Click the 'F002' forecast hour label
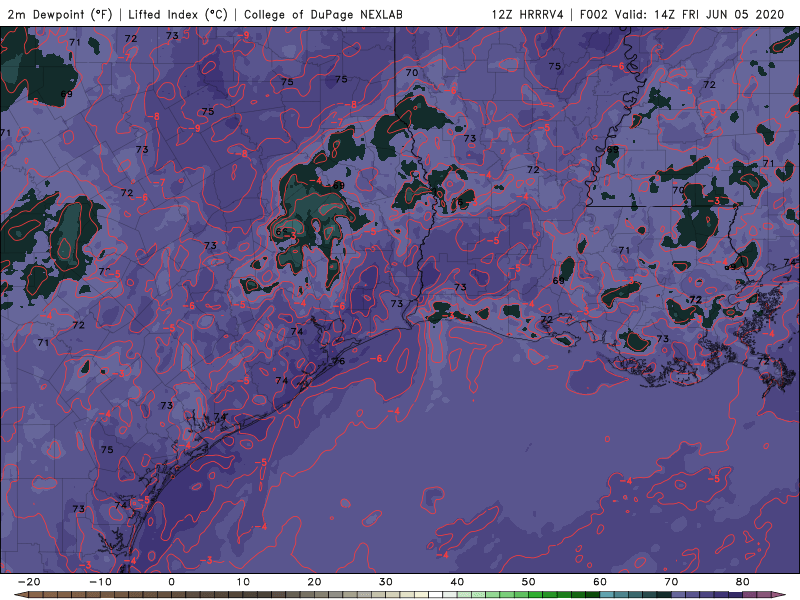Screen dimensions: 800x600 click(x=594, y=14)
